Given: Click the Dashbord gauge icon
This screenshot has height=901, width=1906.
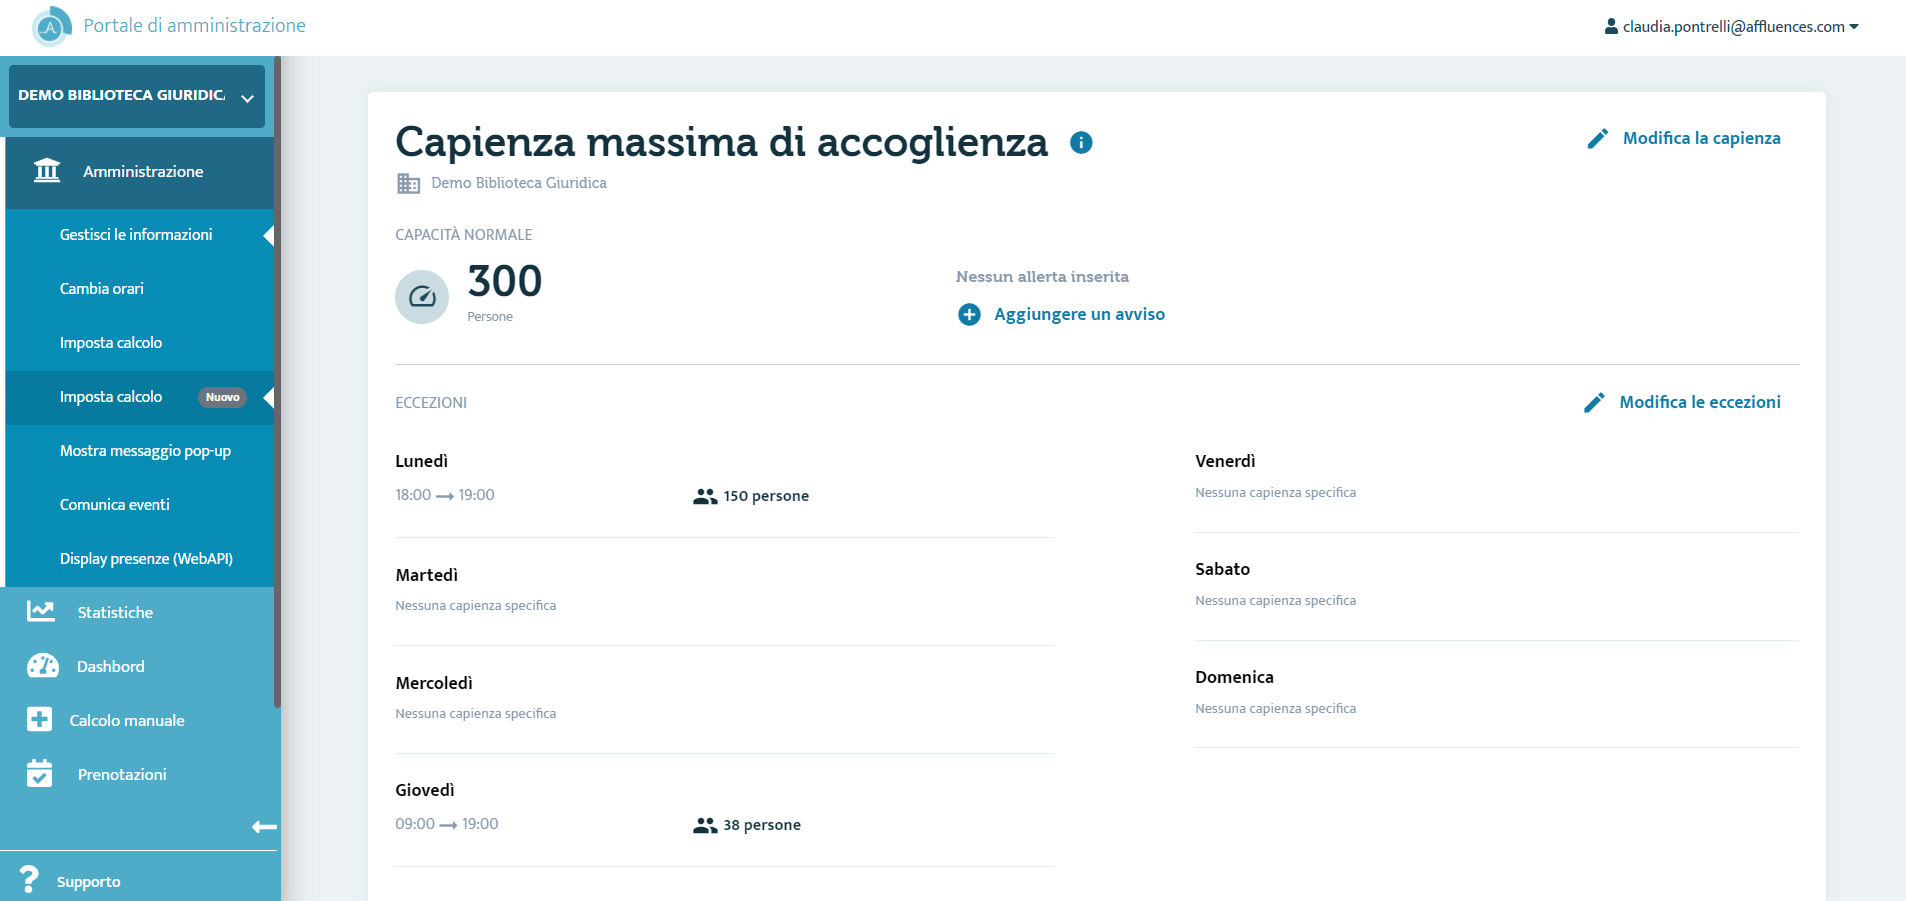Looking at the screenshot, I should pos(42,666).
